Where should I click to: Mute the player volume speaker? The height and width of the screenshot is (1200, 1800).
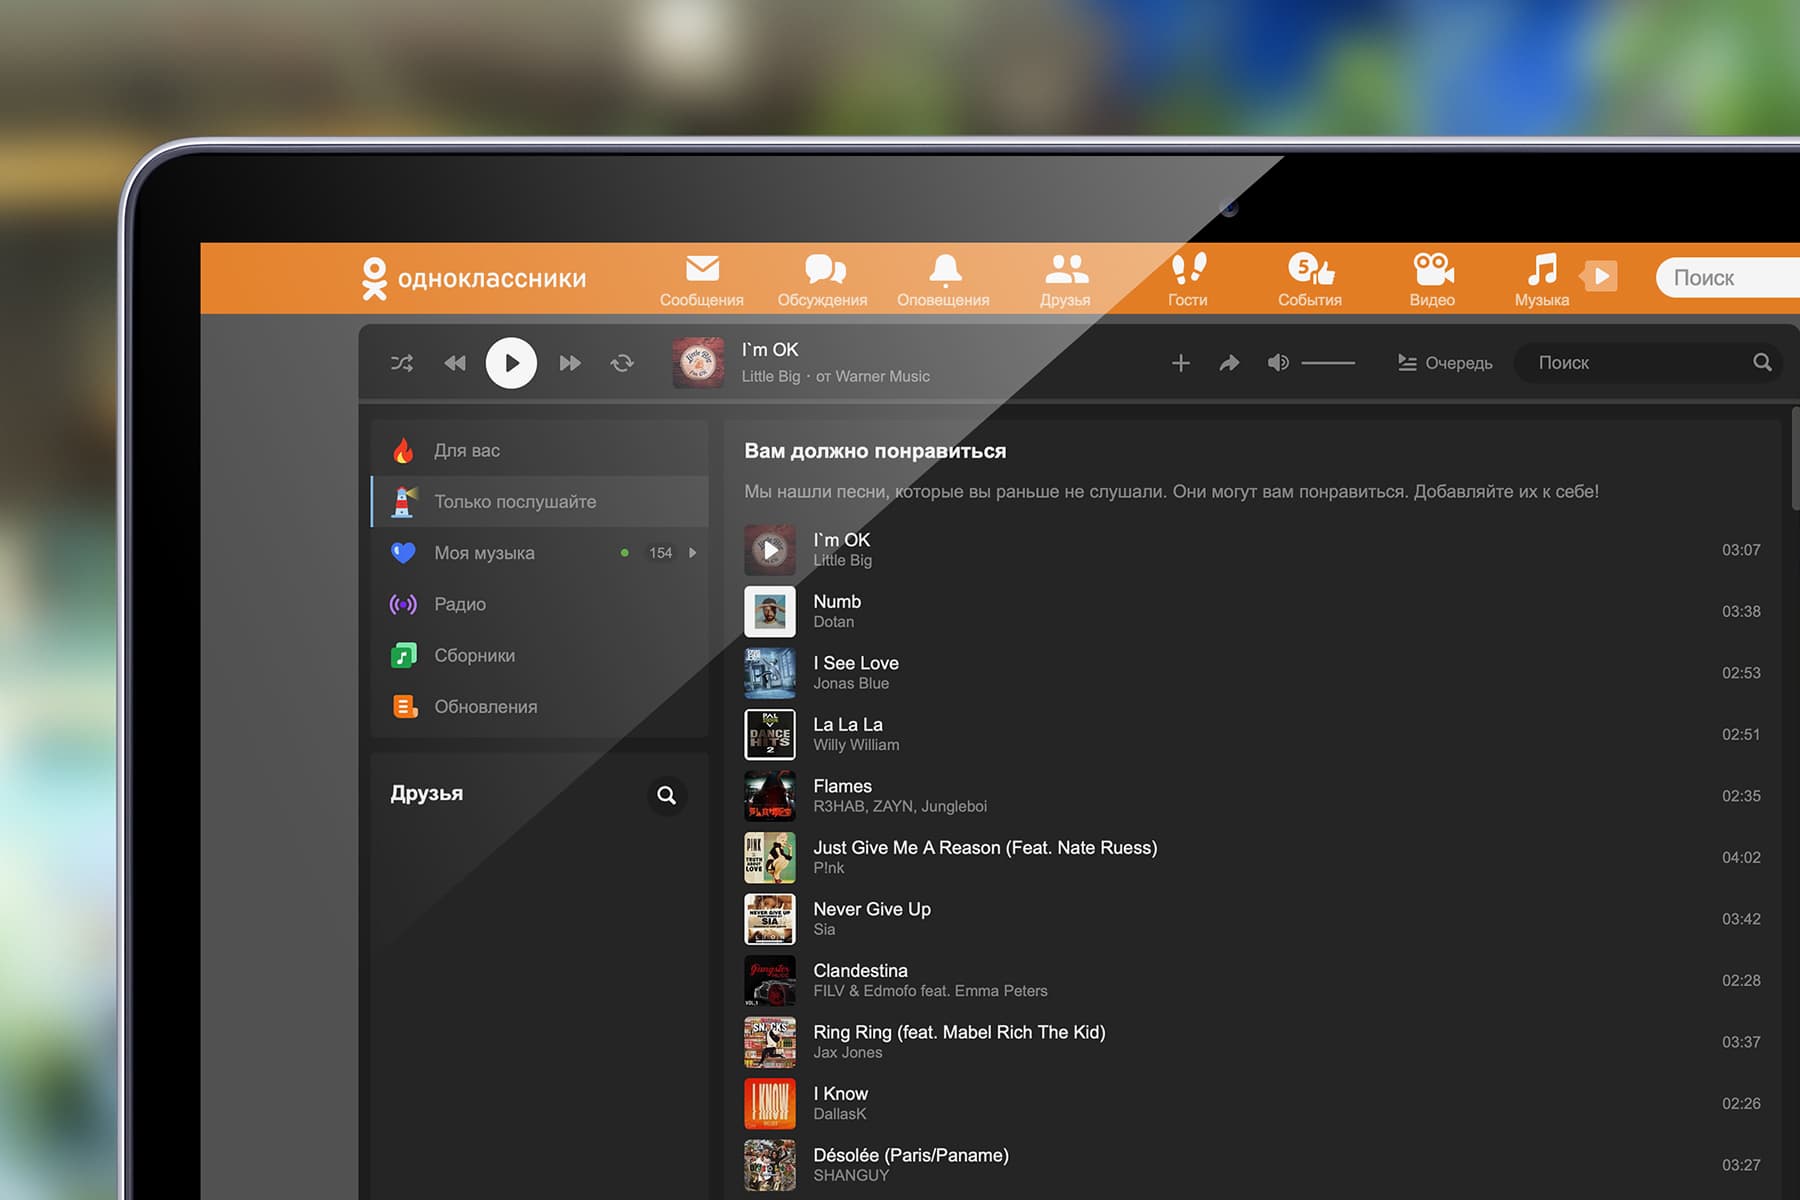click(1278, 363)
